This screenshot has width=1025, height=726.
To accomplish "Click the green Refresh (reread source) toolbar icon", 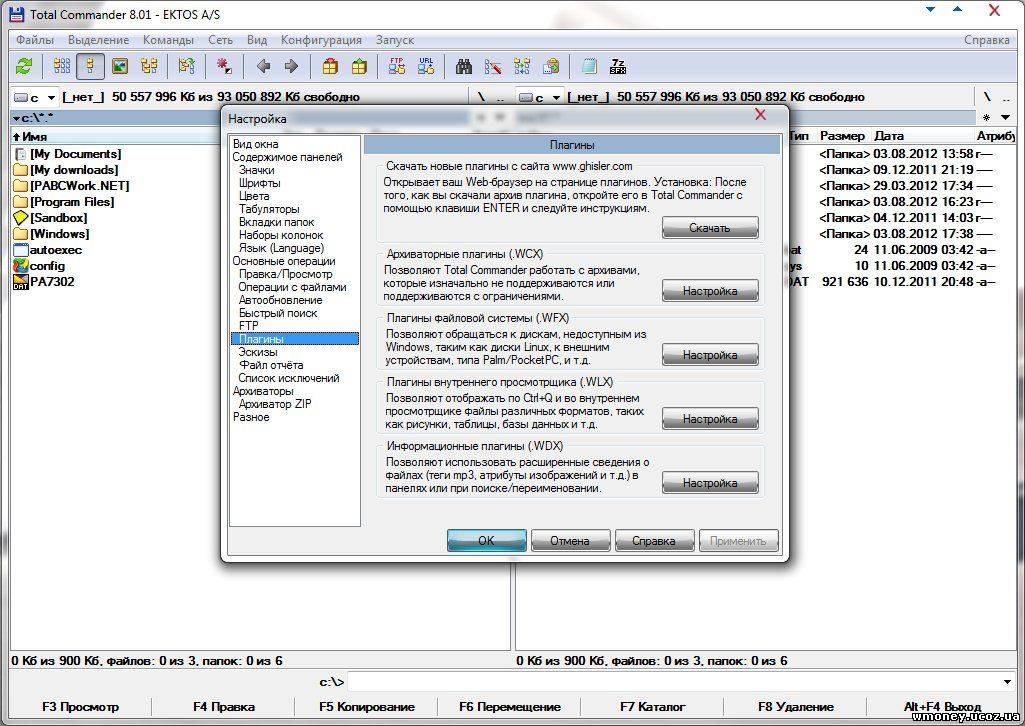I will tap(24, 66).
